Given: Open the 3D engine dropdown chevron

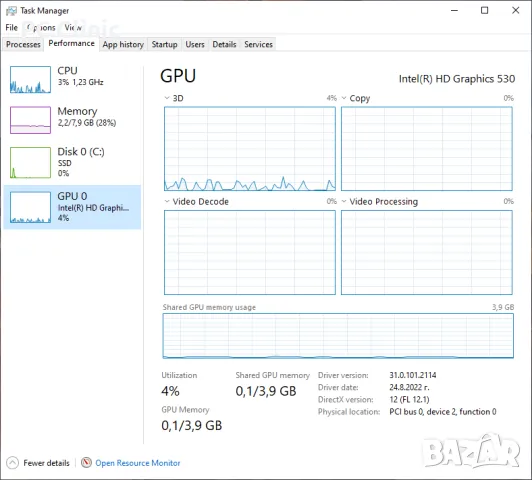Looking at the screenshot, I should click(167, 98).
